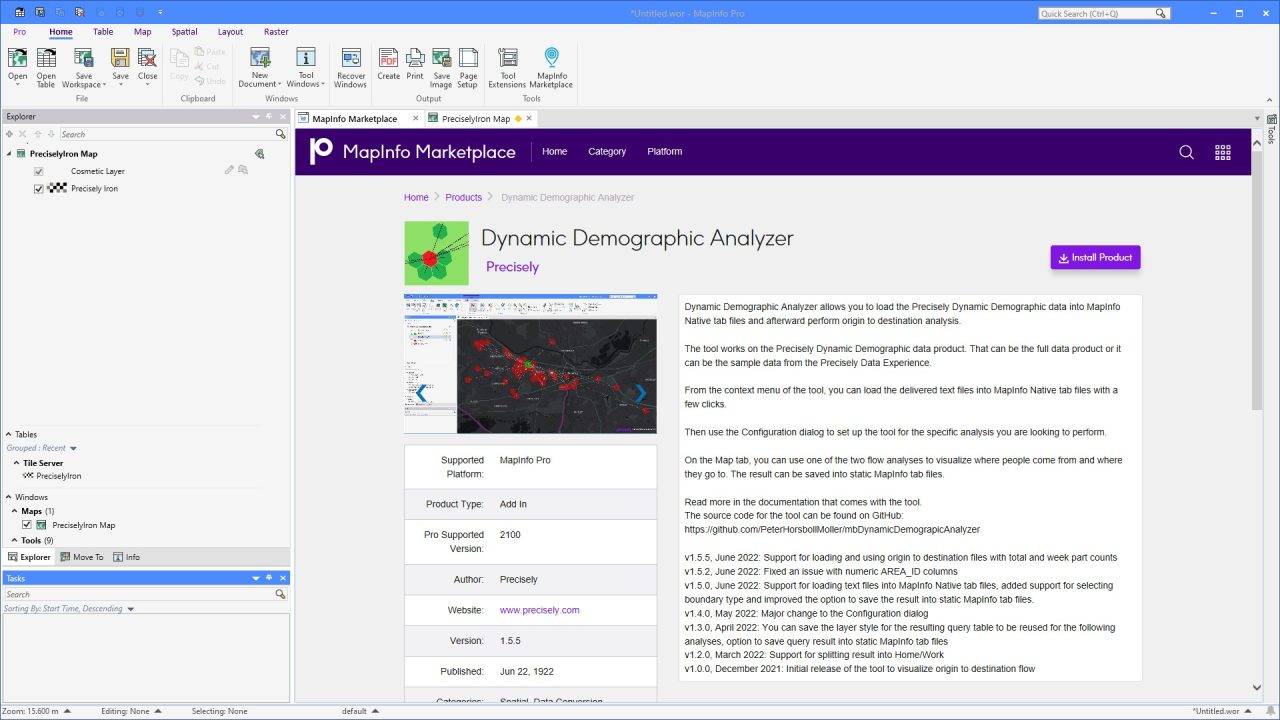Open the Sorting By Start Time dropdown
Viewport: 1280px width, 720px height.
[x=130, y=609]
